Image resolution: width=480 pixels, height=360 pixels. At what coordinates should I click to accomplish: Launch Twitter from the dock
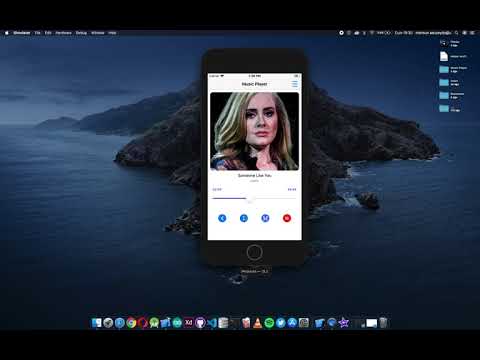click(281, 323)
